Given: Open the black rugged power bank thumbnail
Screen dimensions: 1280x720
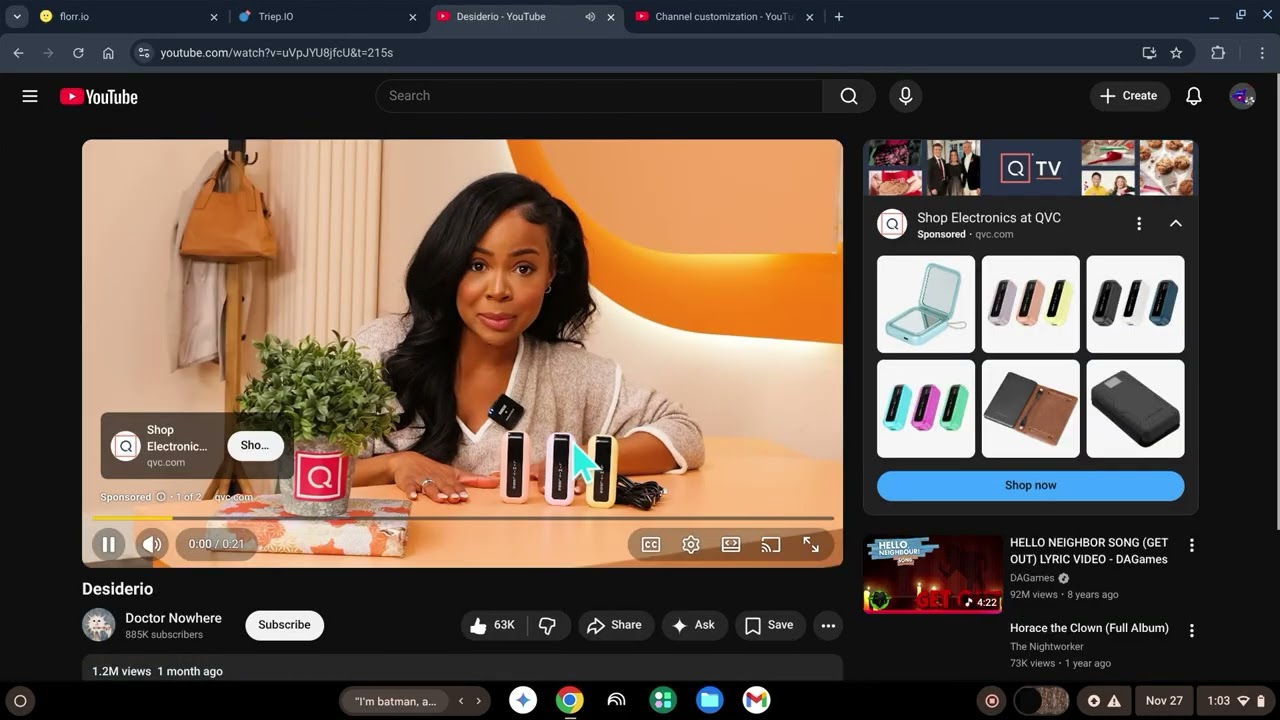Looking at the screenshot, I should coord(1135,409).
